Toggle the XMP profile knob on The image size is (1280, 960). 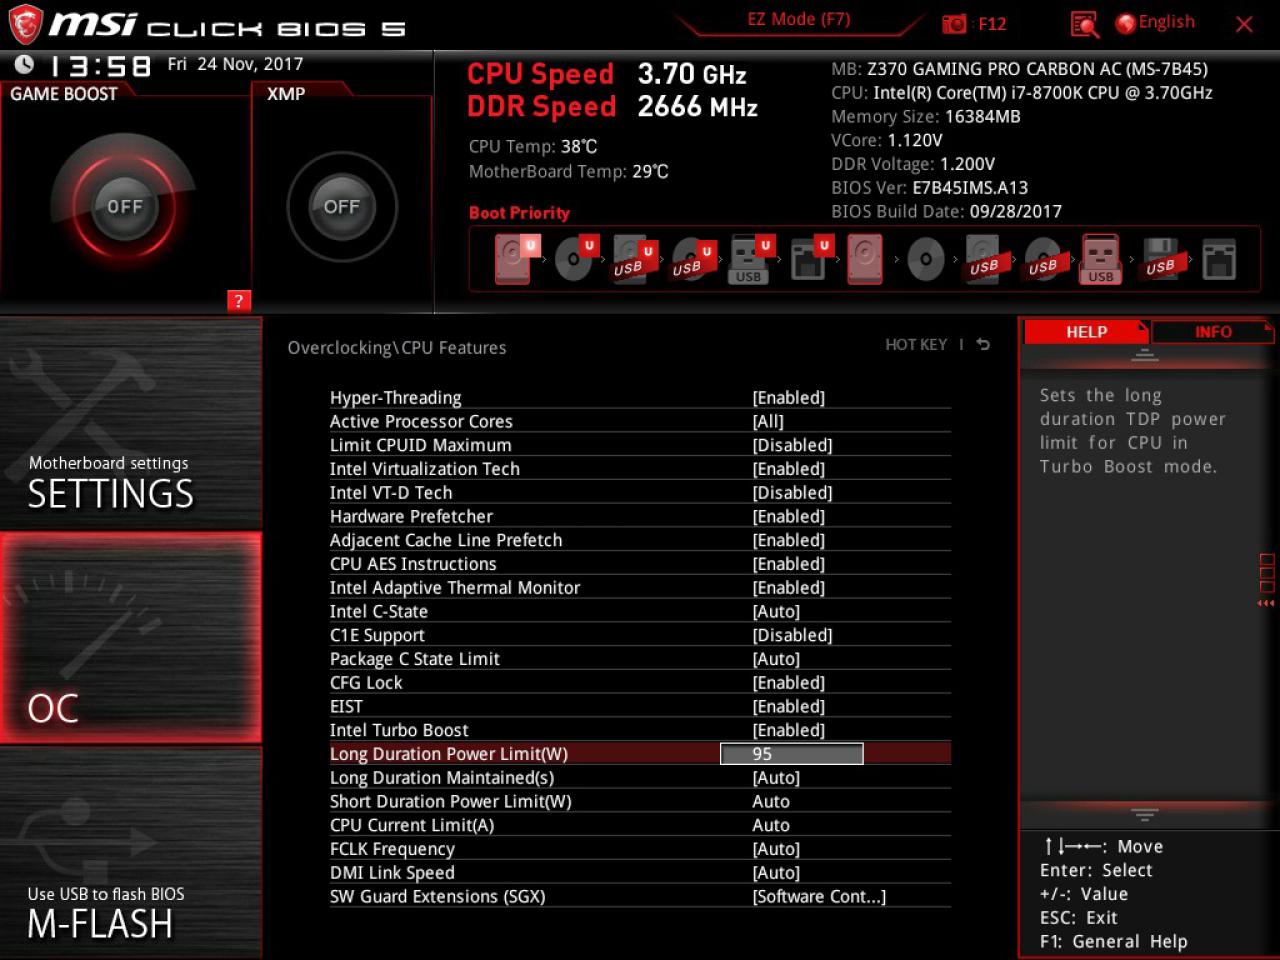coord(342,207)
